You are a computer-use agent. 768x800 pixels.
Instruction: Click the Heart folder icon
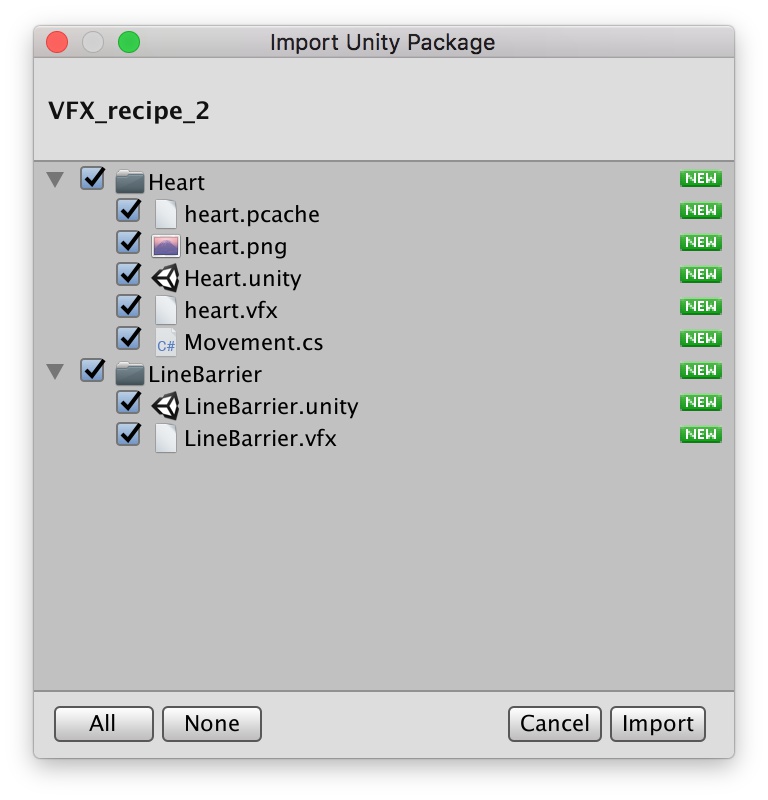[130, 182]
